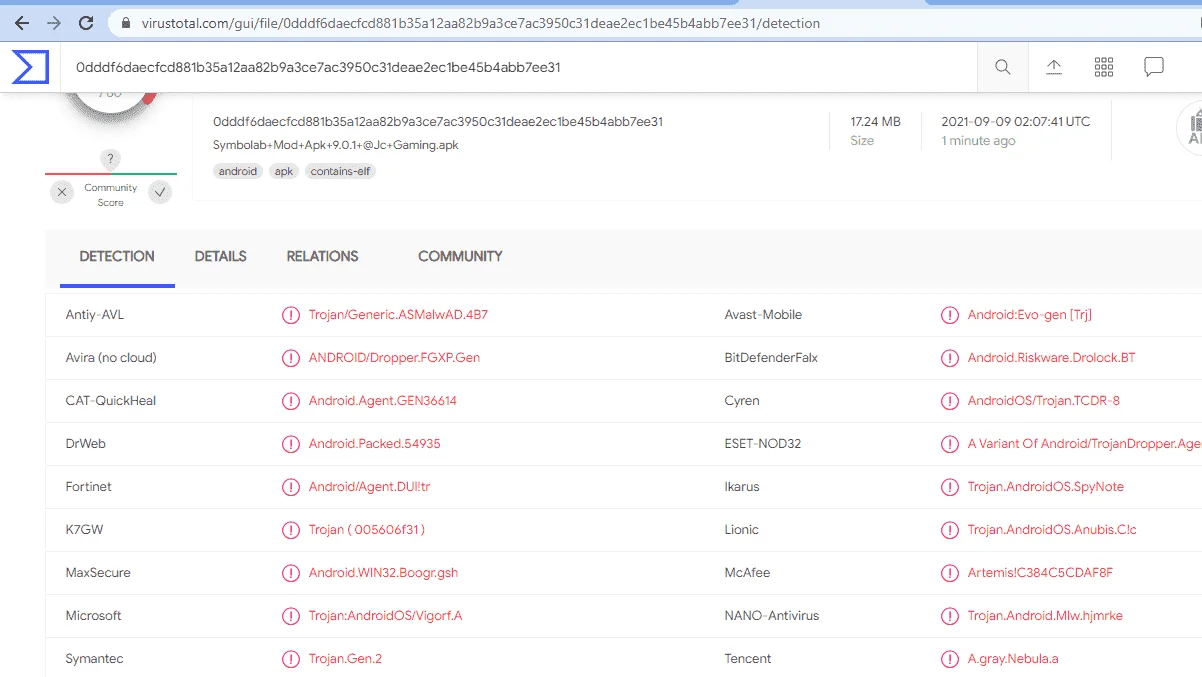Click the Microsoft engine name

coord(94,616)
